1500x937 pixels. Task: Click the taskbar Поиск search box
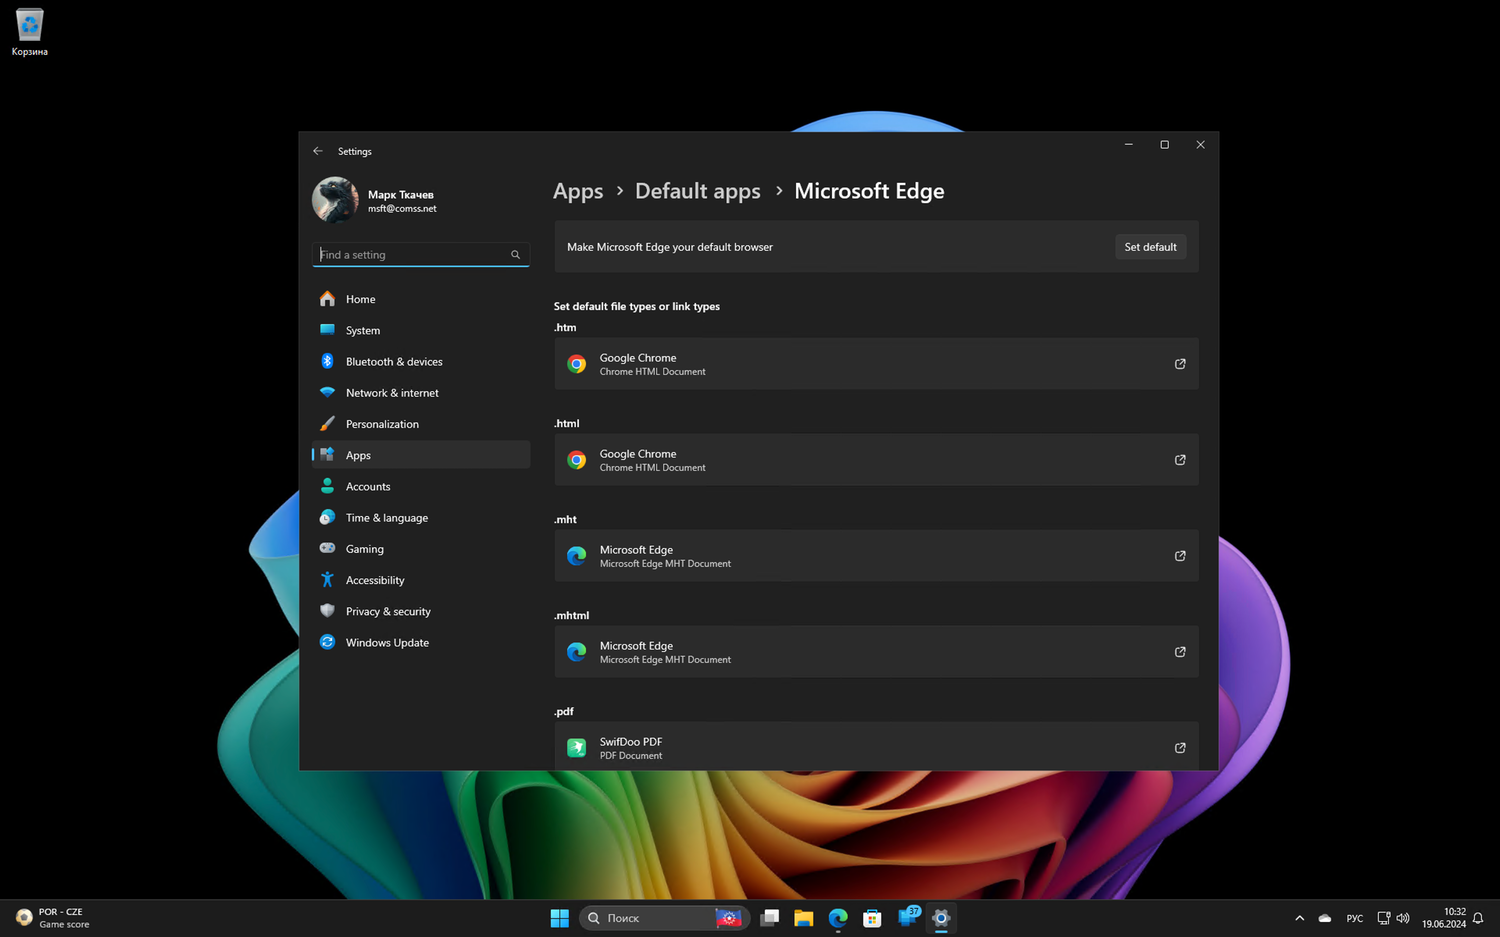click(x=664, y=918)
